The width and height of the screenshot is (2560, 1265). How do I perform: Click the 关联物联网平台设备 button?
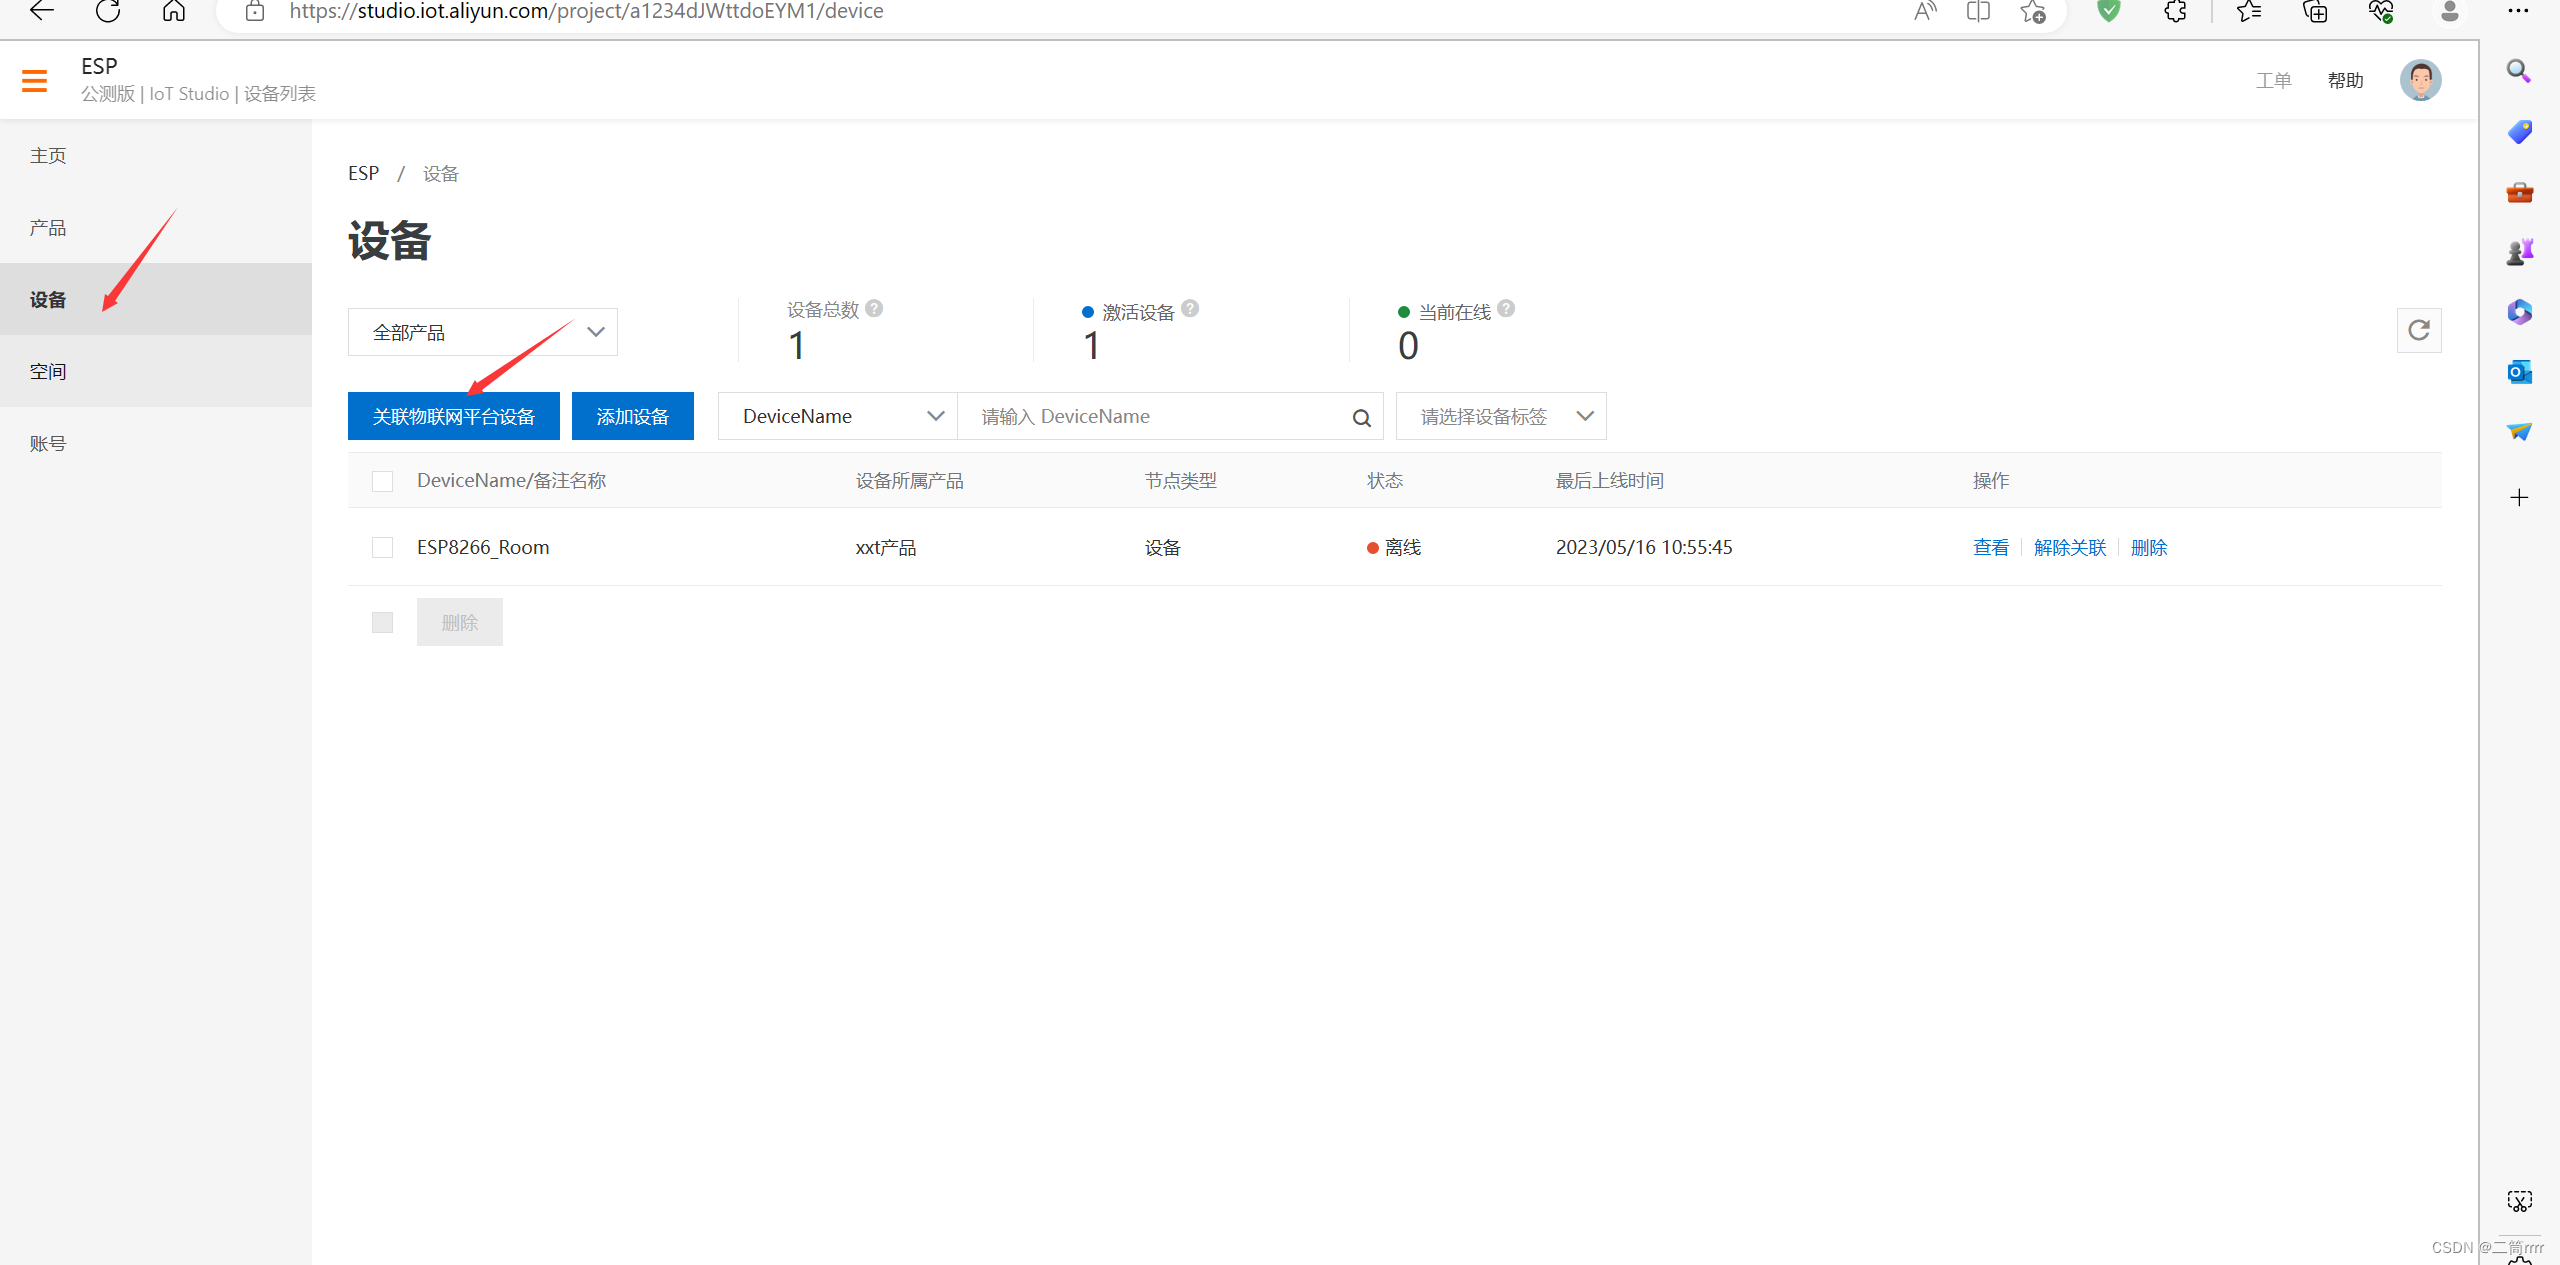(453, 416)
